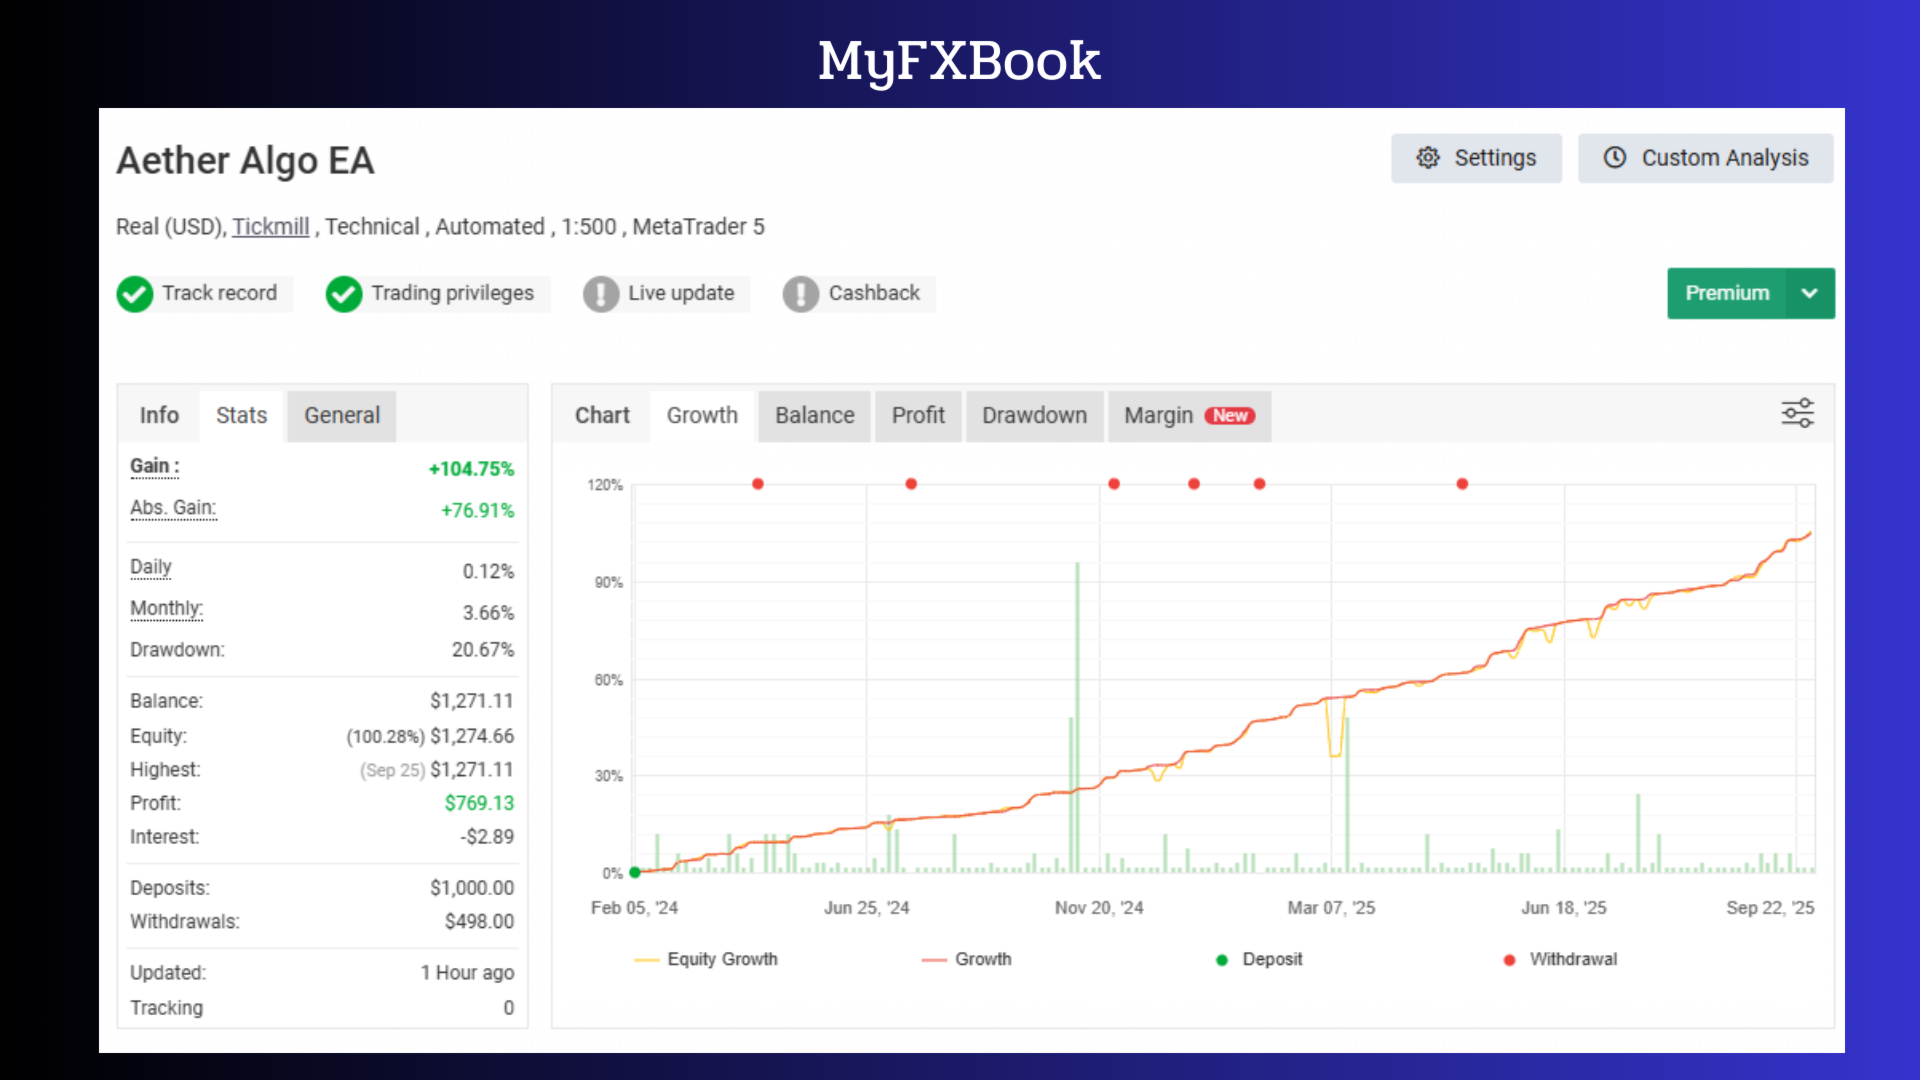
Task: Switch to the Balance chart tab
Action: (x=814, y=416)
